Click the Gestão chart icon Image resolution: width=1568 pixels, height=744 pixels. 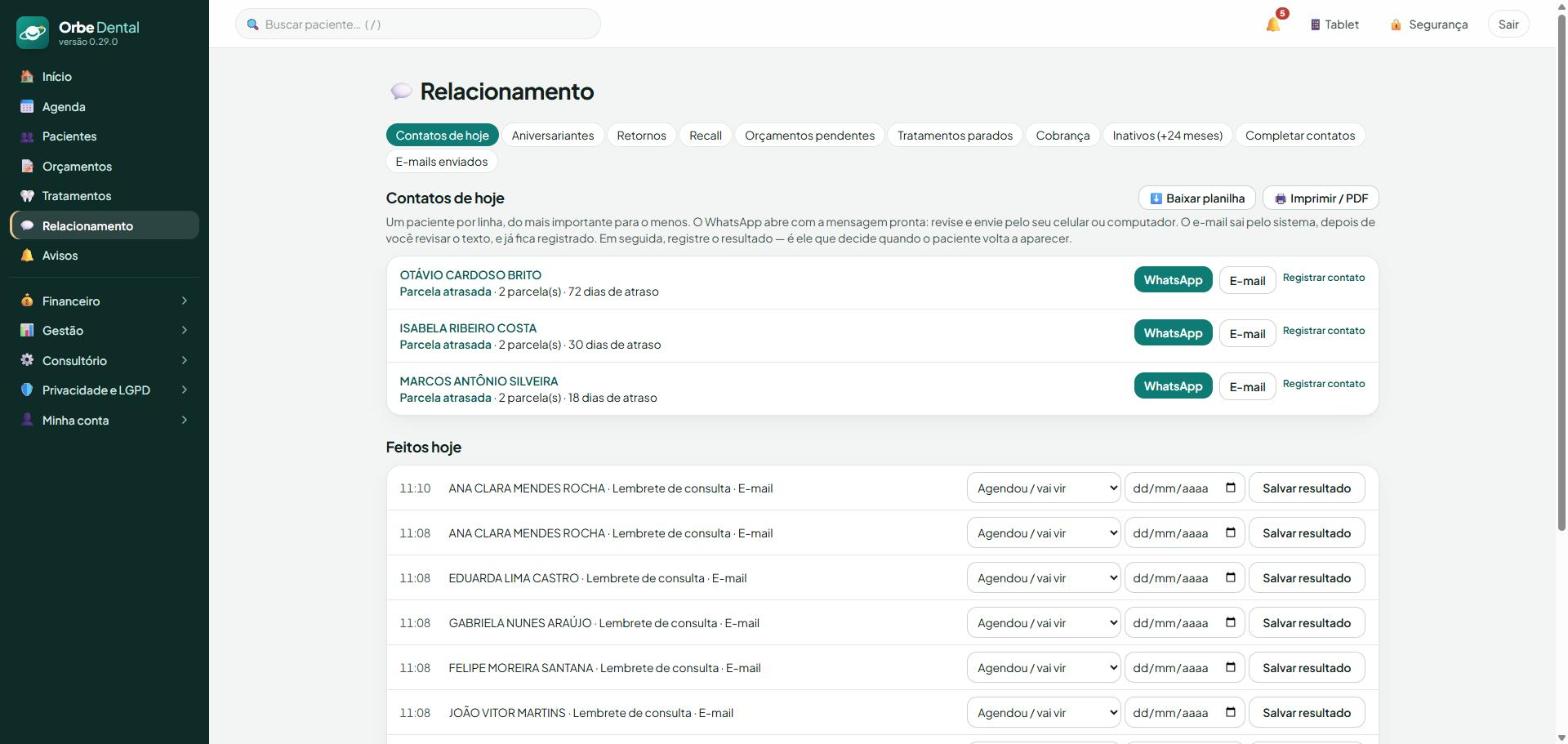click(27, 331)
